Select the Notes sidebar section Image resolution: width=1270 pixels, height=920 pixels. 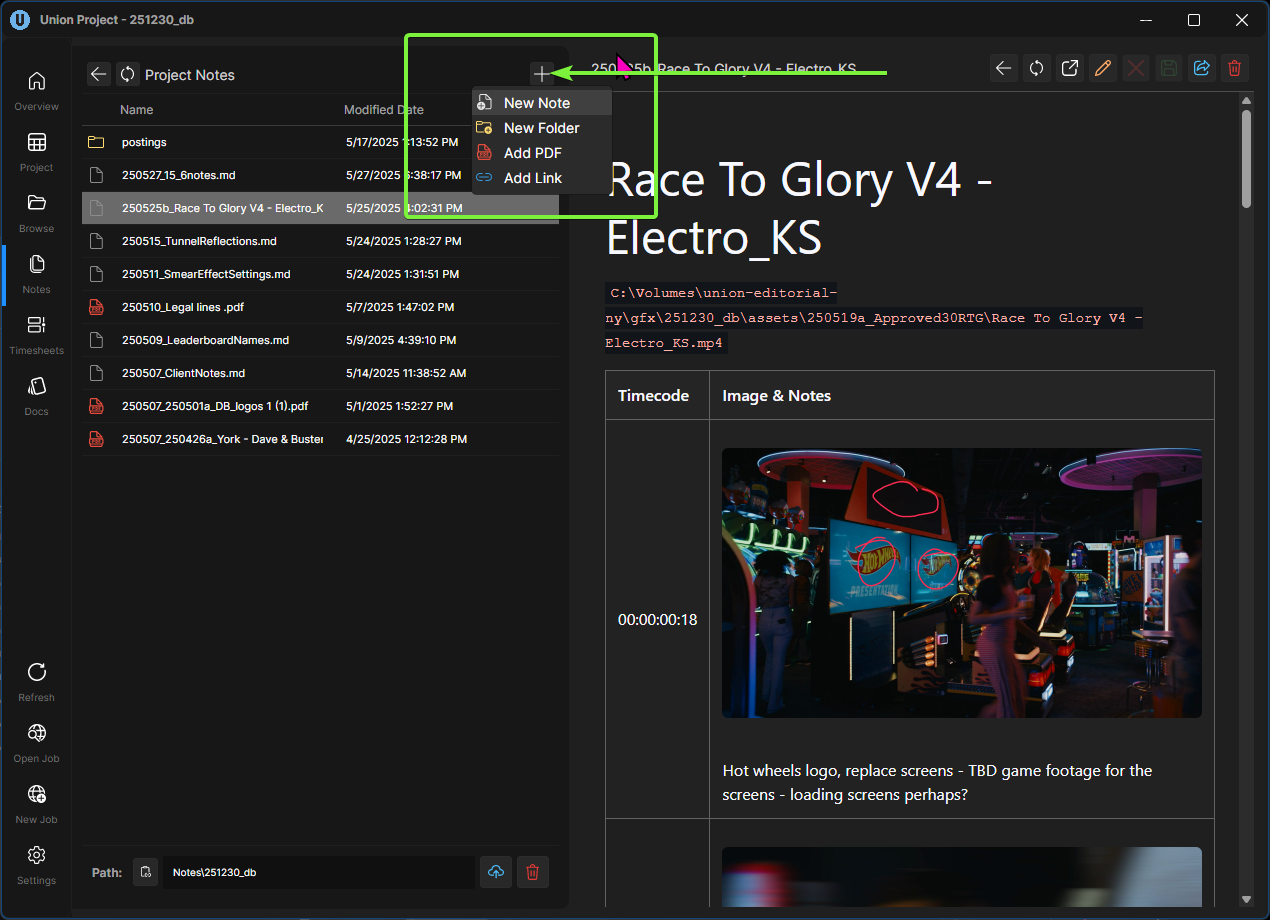[36, 273]
